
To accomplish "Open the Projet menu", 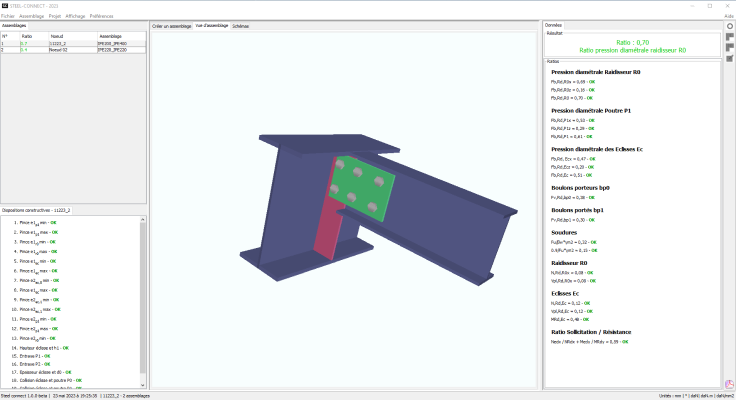I will pos(55,17).
